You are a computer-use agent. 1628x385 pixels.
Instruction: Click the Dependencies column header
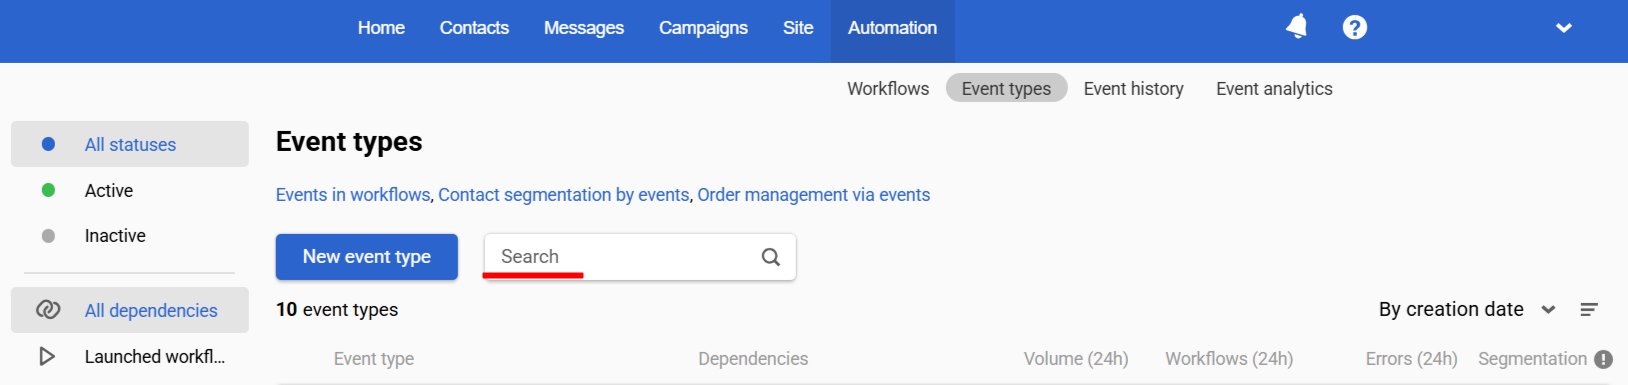[x=753, y=359]
